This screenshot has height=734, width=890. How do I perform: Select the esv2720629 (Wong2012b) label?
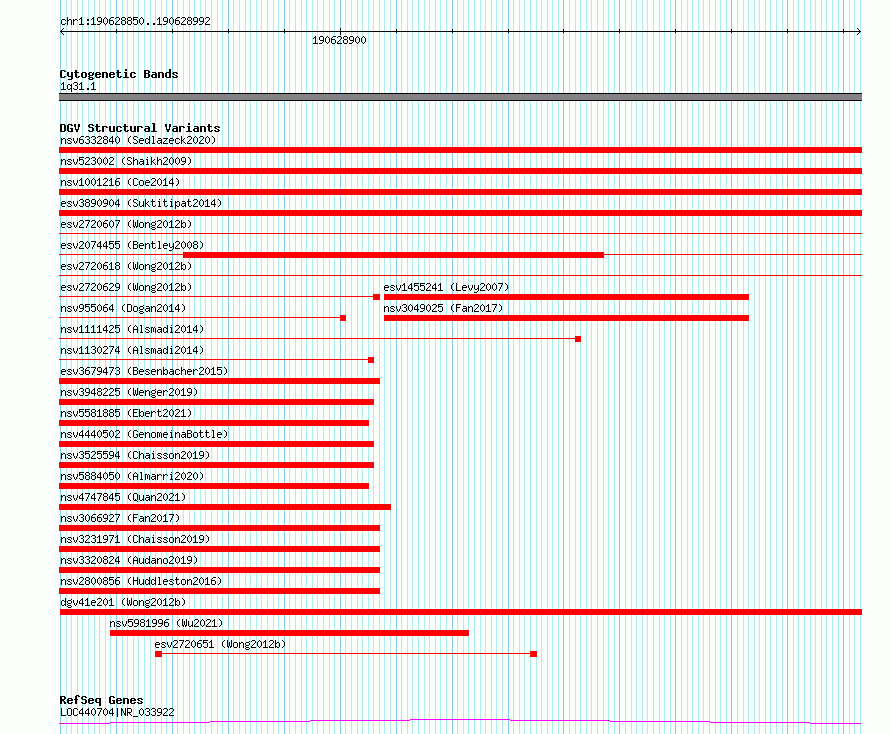[x=126, y=287]
